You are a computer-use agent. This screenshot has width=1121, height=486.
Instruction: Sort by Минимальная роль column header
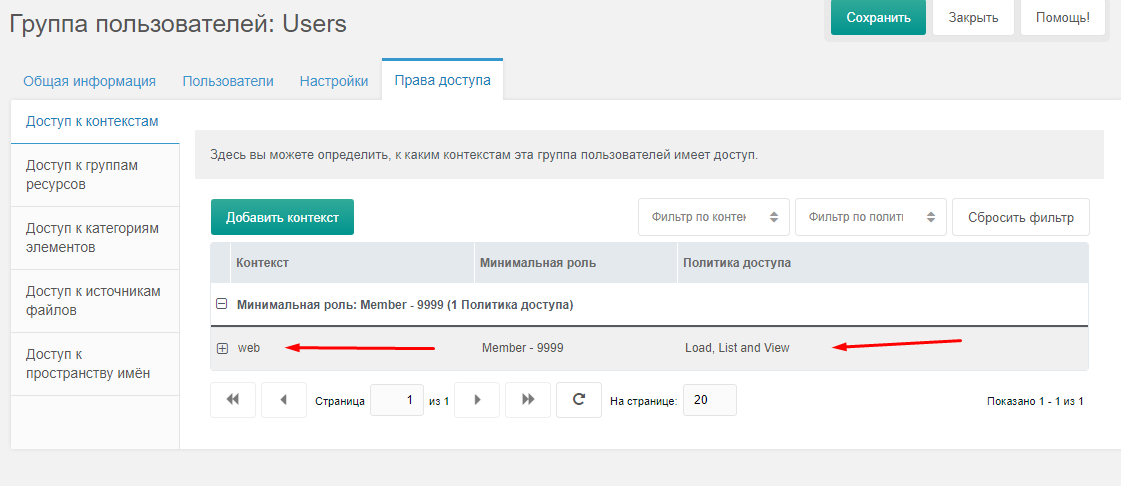pos(576,263)
